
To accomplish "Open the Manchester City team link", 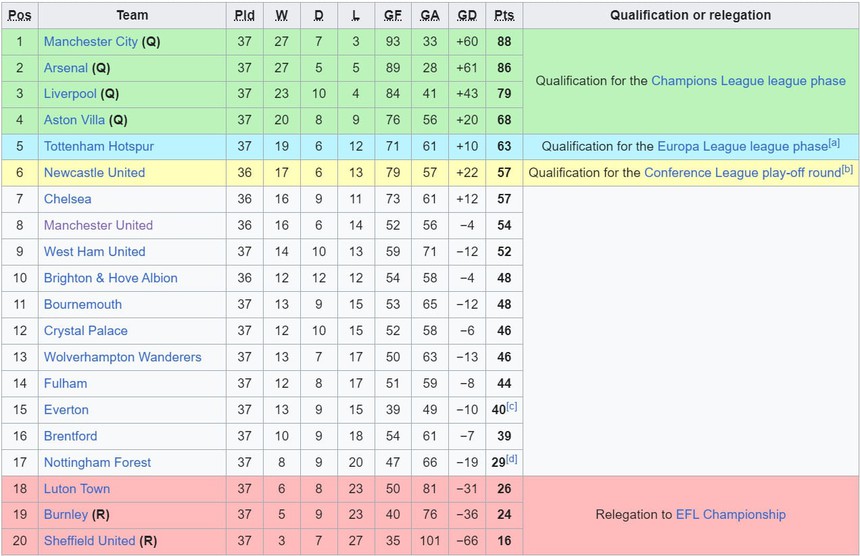I will tap(90, 42).
